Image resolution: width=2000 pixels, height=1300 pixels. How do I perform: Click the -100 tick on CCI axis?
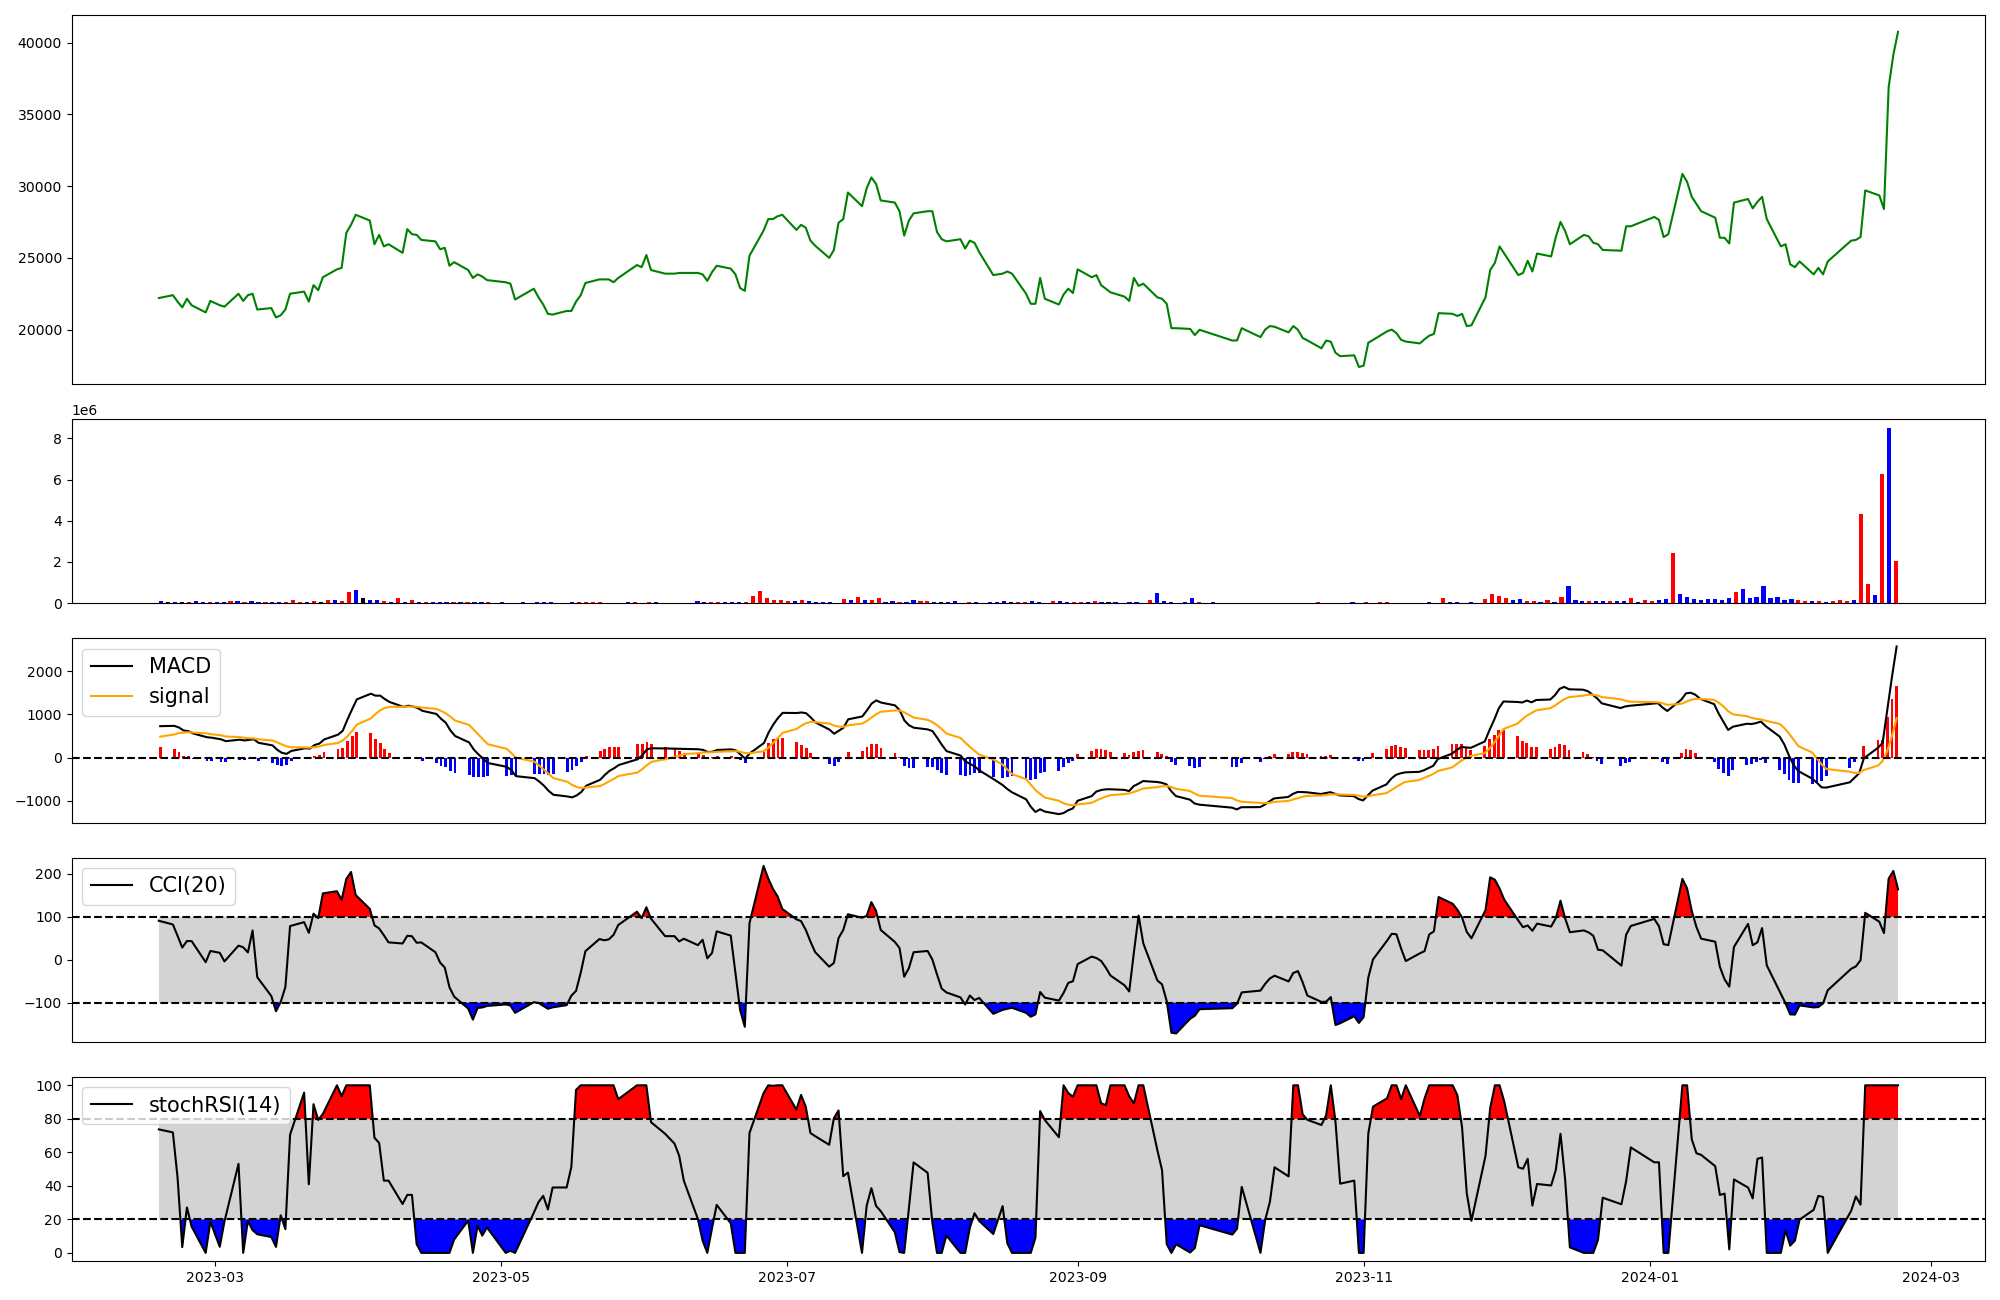[44, 1003]
